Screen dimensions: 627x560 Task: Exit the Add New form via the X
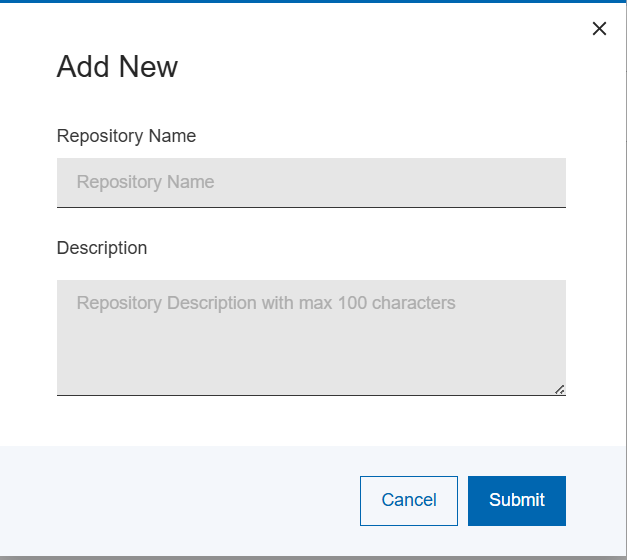[x=599, y=29]
